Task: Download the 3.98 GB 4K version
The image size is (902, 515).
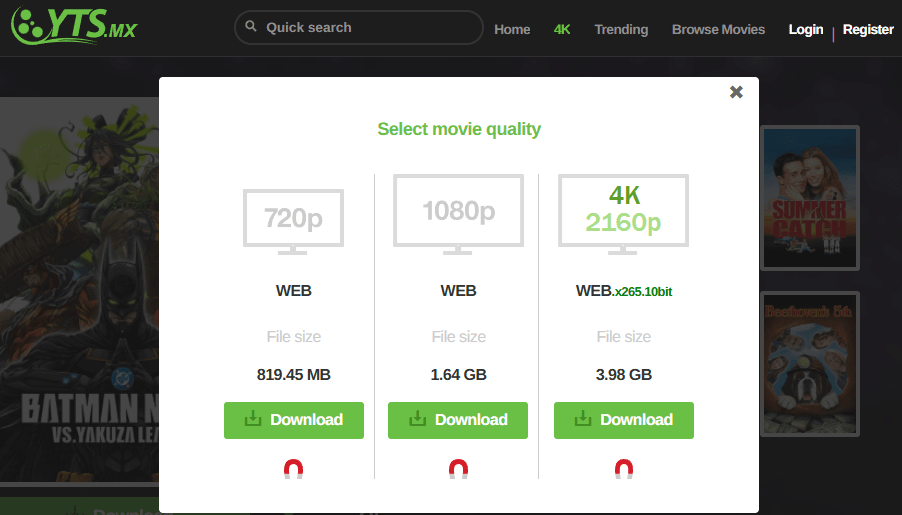Action: pos(624,420)
